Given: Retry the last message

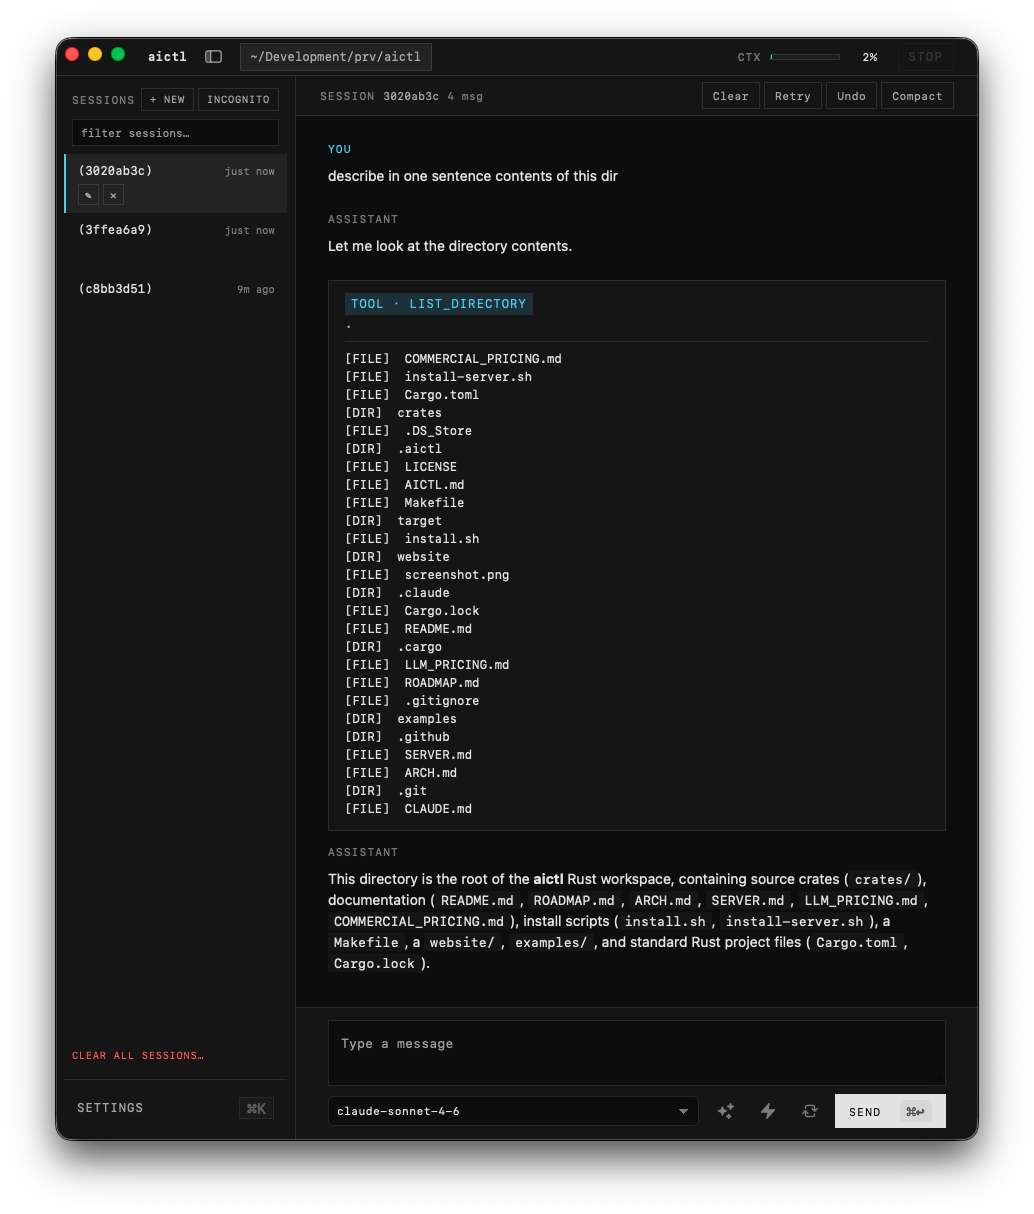Looking at the screenshot, I should [x=793, y=96].
